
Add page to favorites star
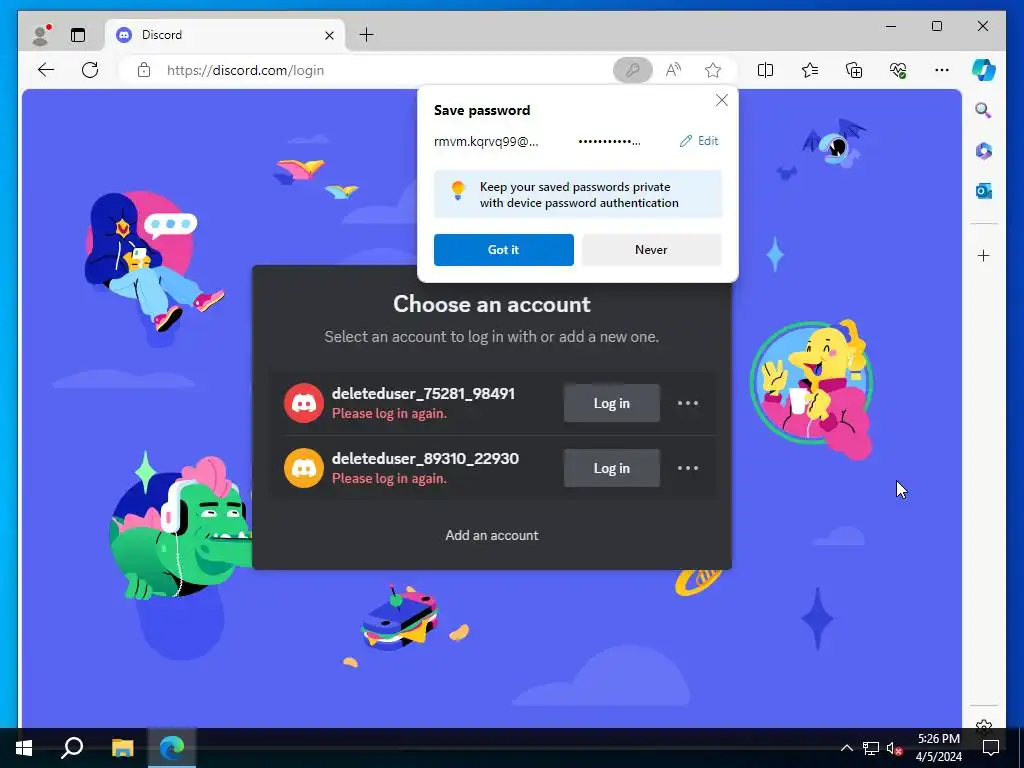pos(712,70)
